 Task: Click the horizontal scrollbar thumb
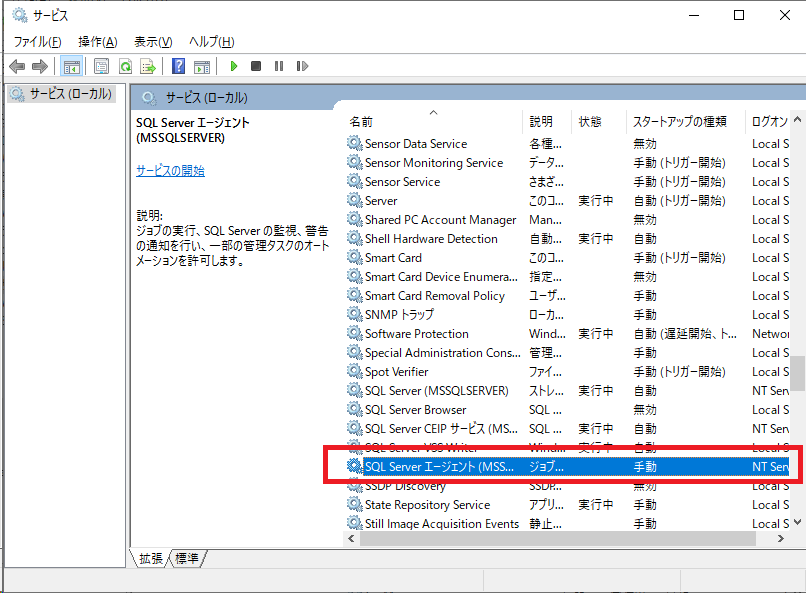(558, 539)
